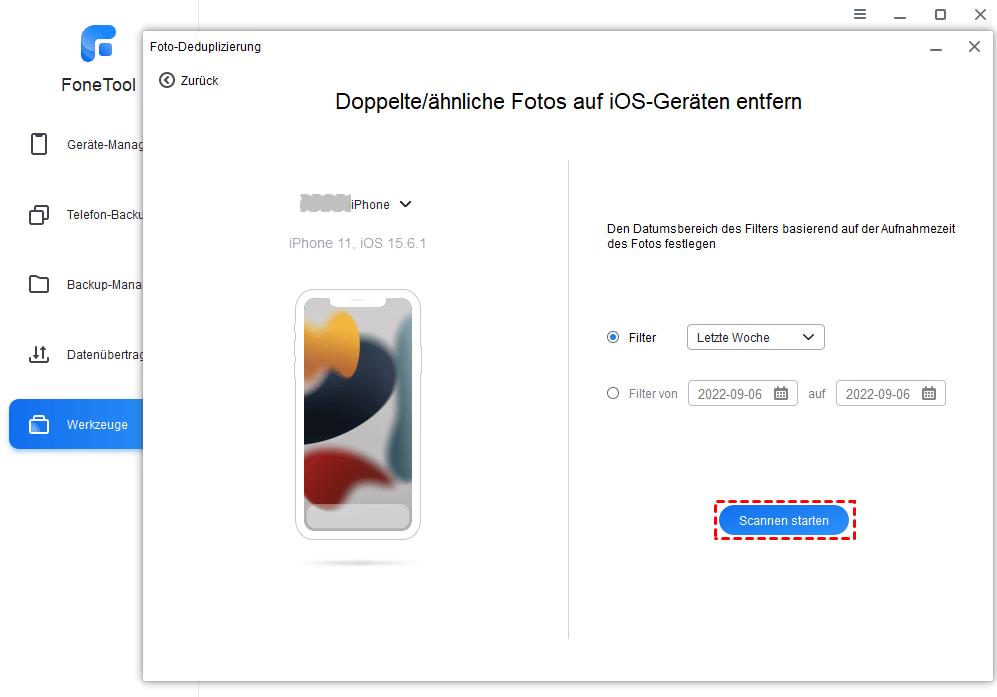Image resolution: width=997 pixels, height=697 pixels.
Task: Open Geräte-Manager menu entry
Action: (x=105, y=145)
